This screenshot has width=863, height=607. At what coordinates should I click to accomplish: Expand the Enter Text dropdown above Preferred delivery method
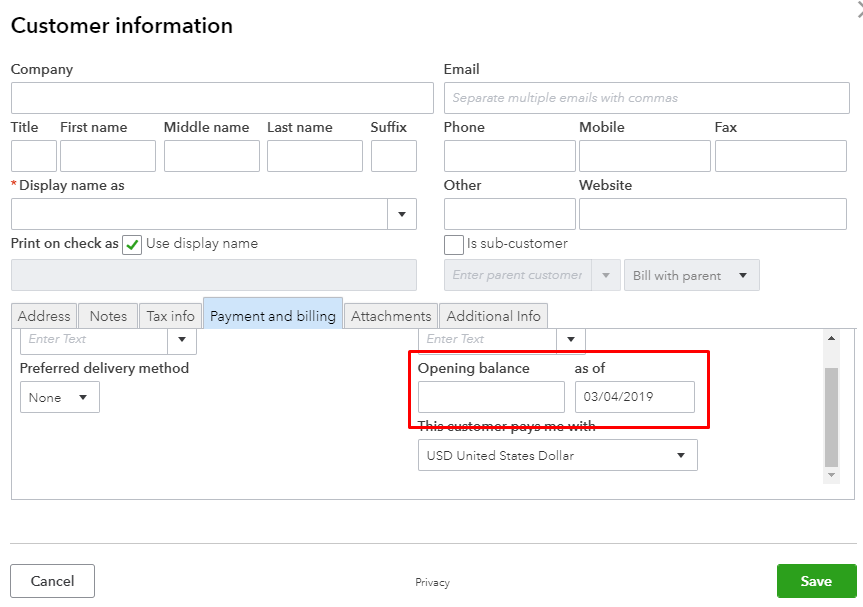pyautogui.click(x=182, y=340)
